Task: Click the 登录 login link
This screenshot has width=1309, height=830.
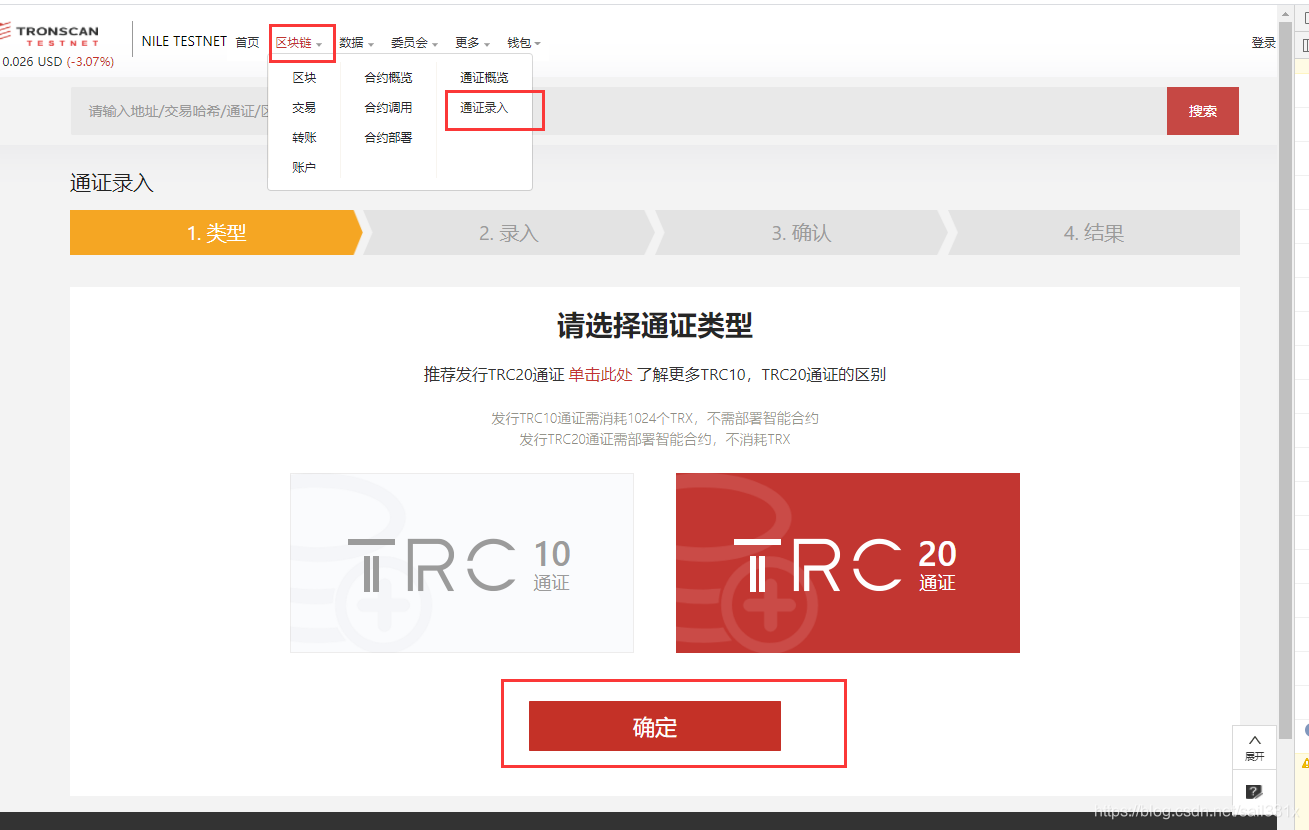Action: pos(1264,43)
